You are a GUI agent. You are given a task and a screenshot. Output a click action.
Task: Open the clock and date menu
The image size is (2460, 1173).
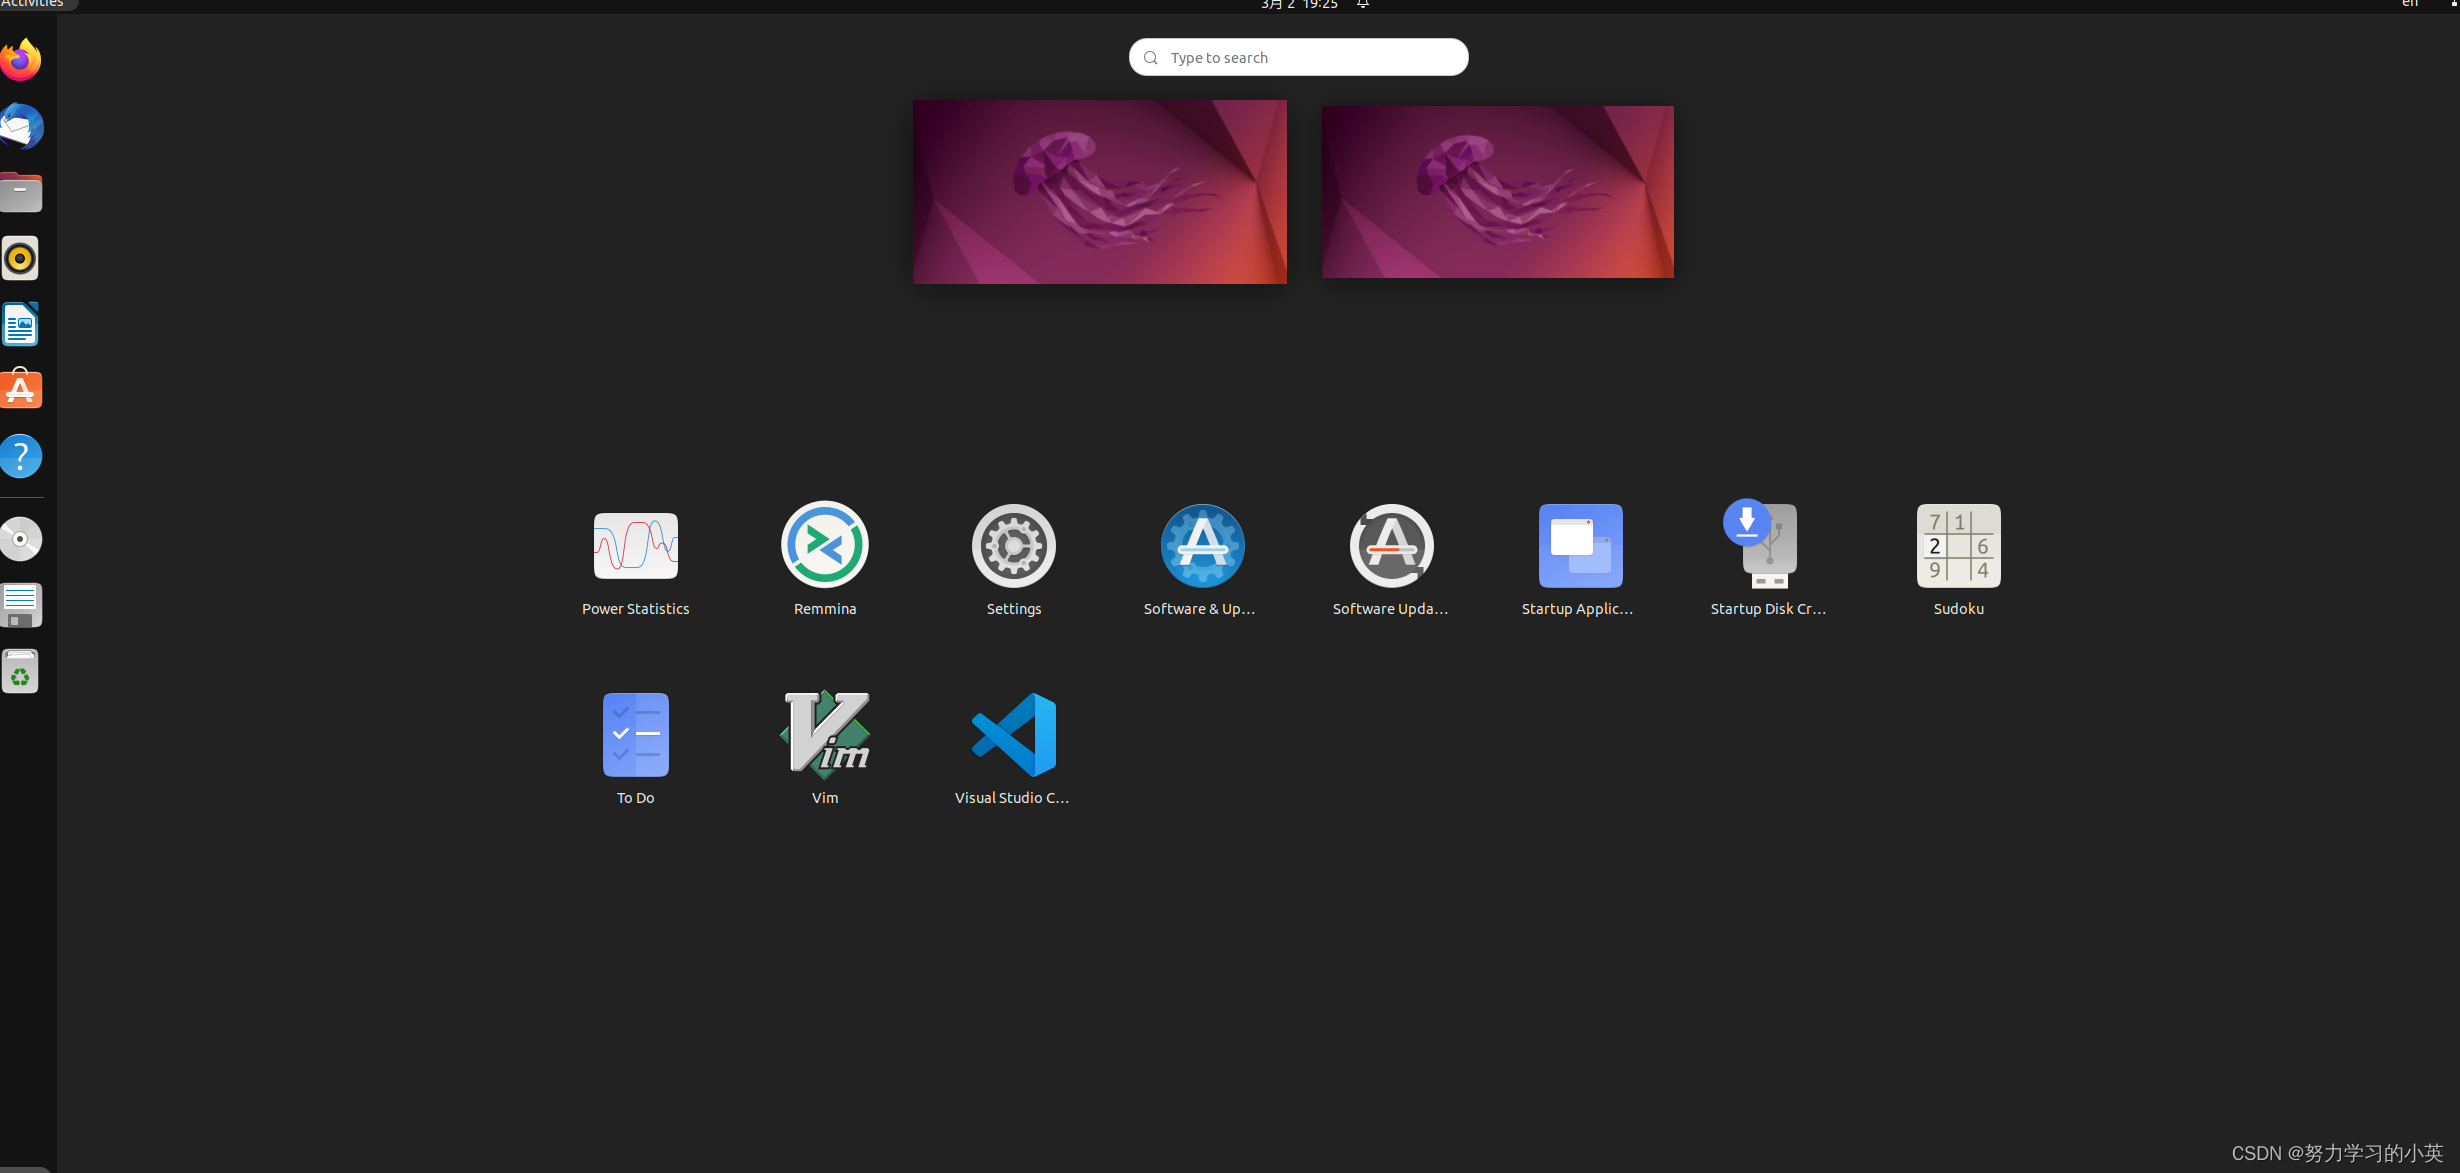(1299, 5)
